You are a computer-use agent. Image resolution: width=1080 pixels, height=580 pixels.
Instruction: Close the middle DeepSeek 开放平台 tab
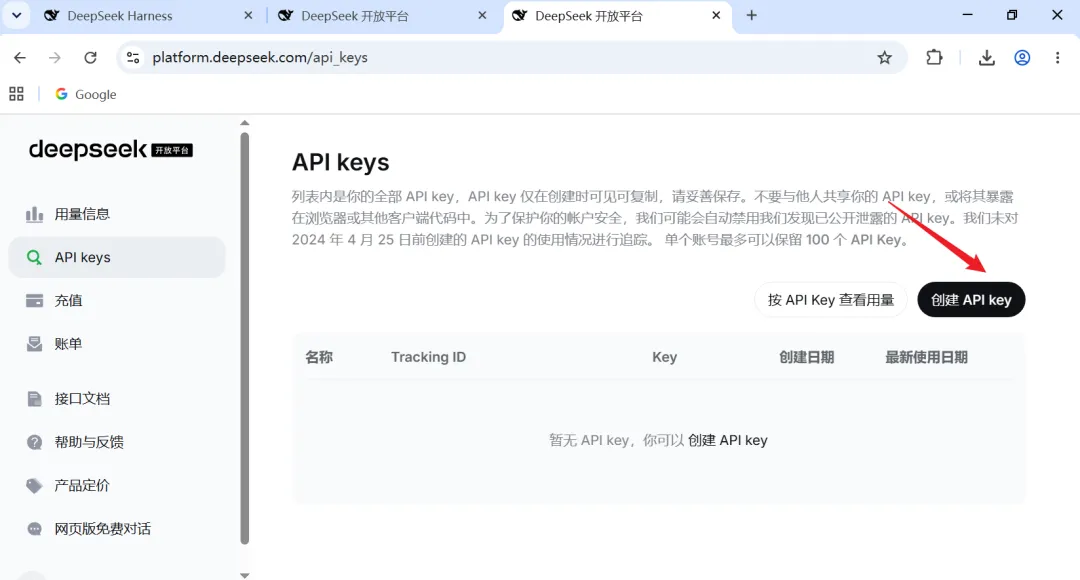pyautogui.click(x=482, y=15)
